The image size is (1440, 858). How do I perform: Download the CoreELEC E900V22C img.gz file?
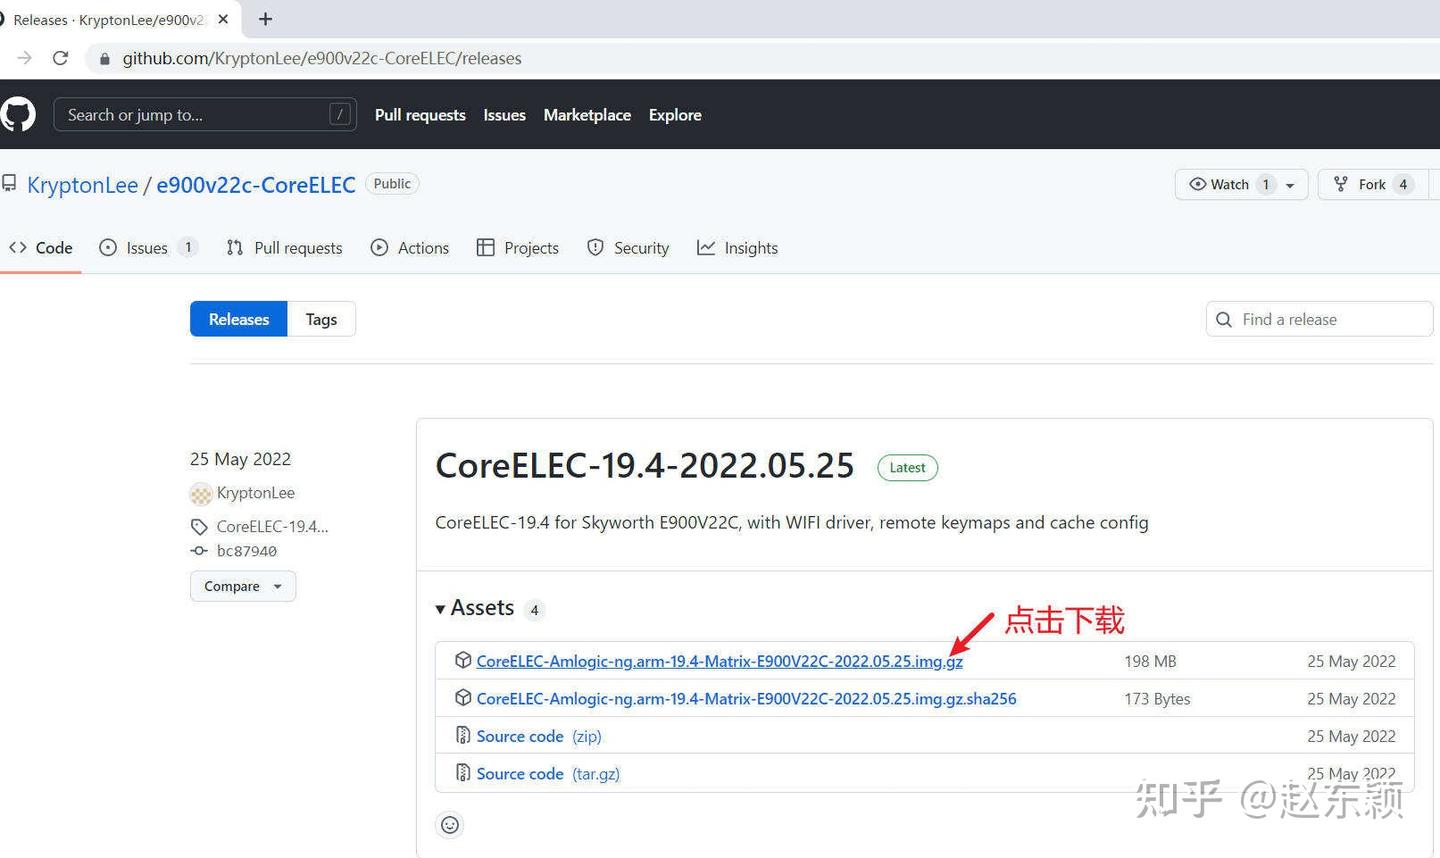(719, 661)
